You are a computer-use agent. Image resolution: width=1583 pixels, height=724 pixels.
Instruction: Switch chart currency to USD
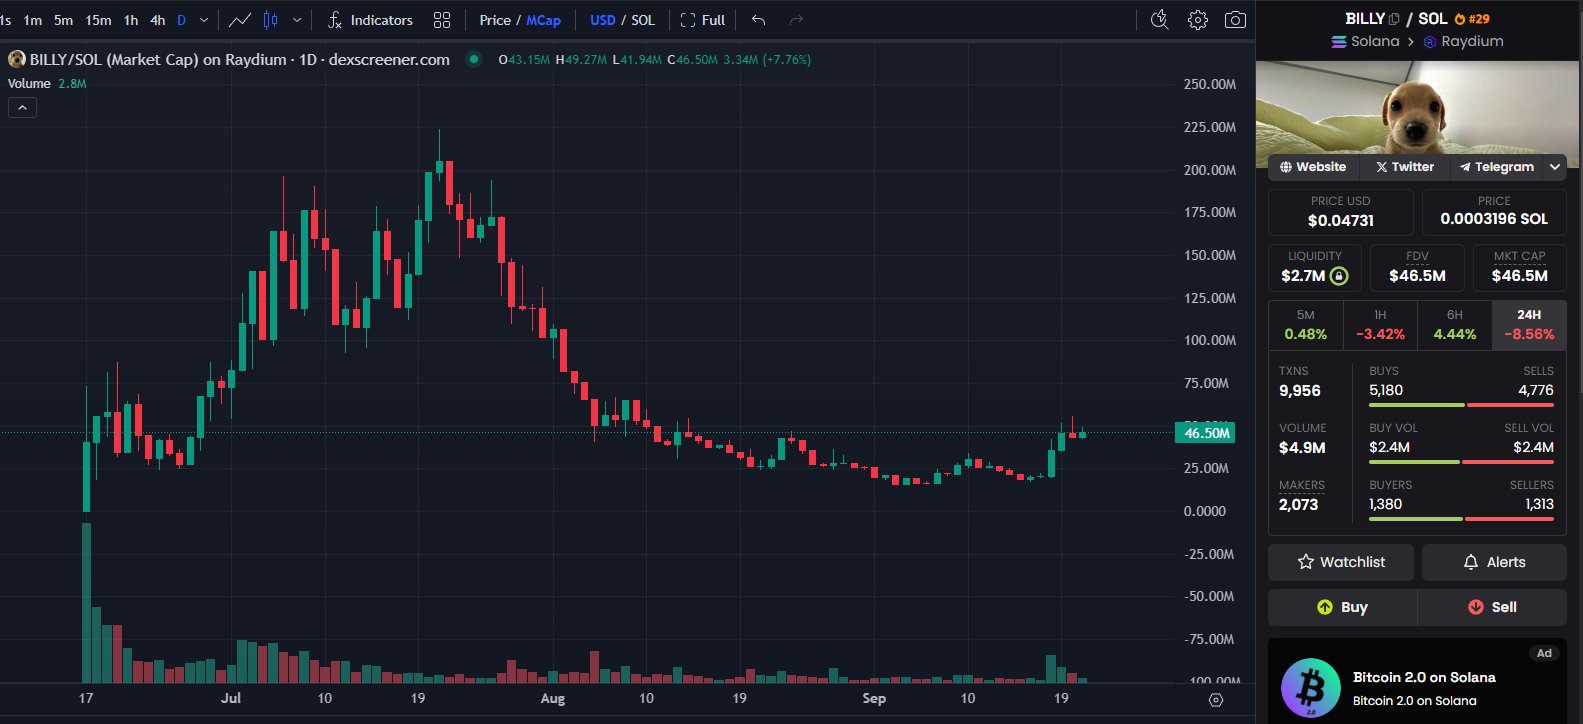[x=603, y=20]
